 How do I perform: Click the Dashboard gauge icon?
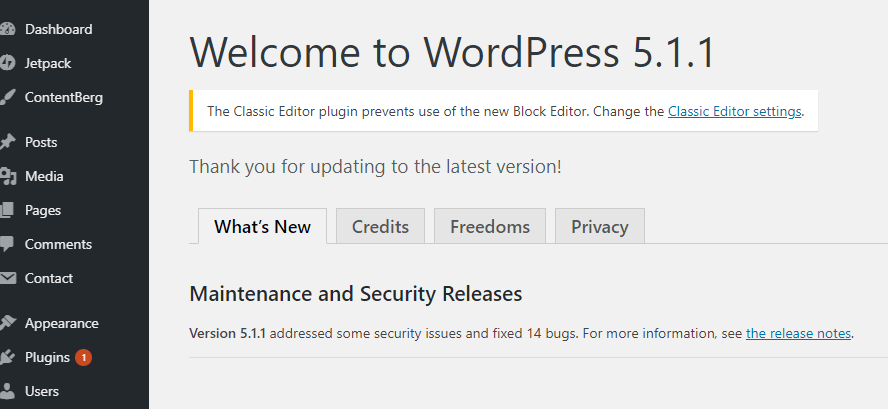(6, 29)
